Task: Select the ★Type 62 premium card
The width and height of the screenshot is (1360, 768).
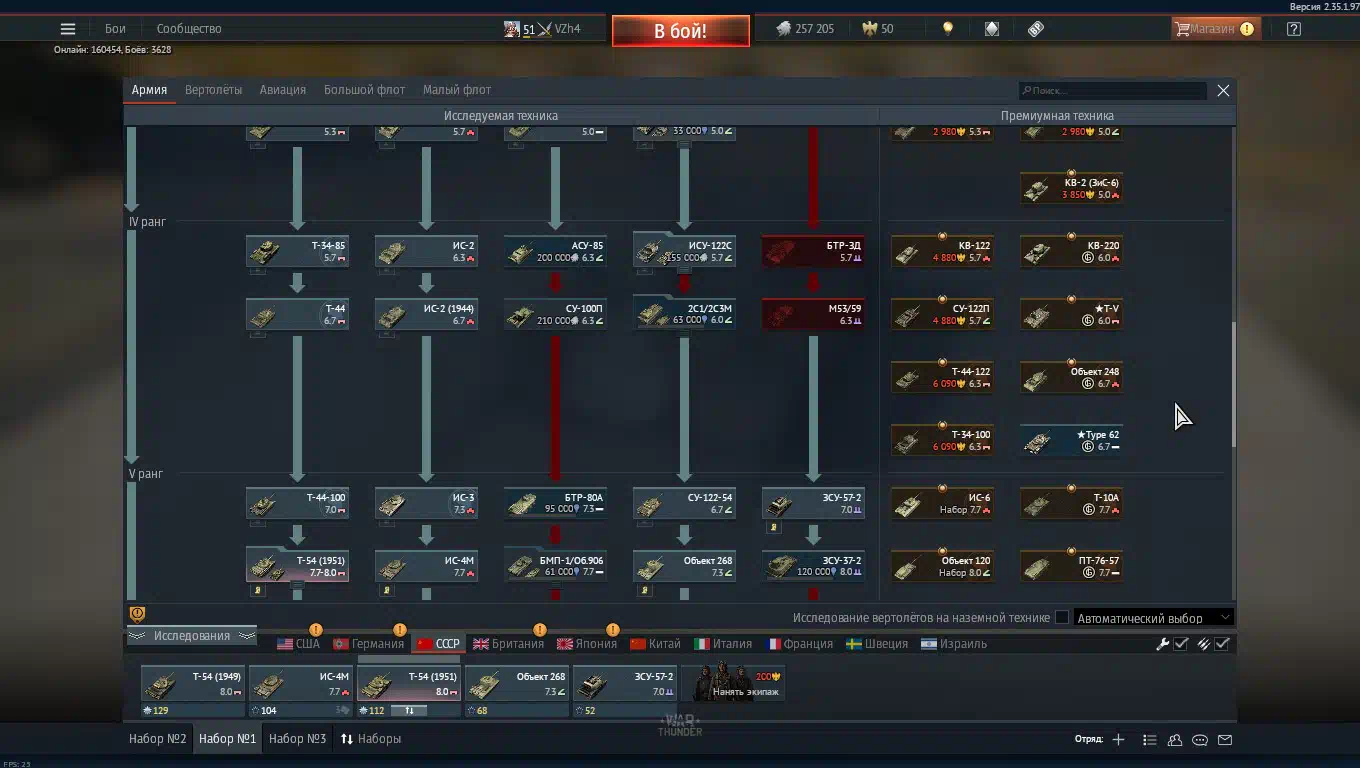Action: 1071,440
